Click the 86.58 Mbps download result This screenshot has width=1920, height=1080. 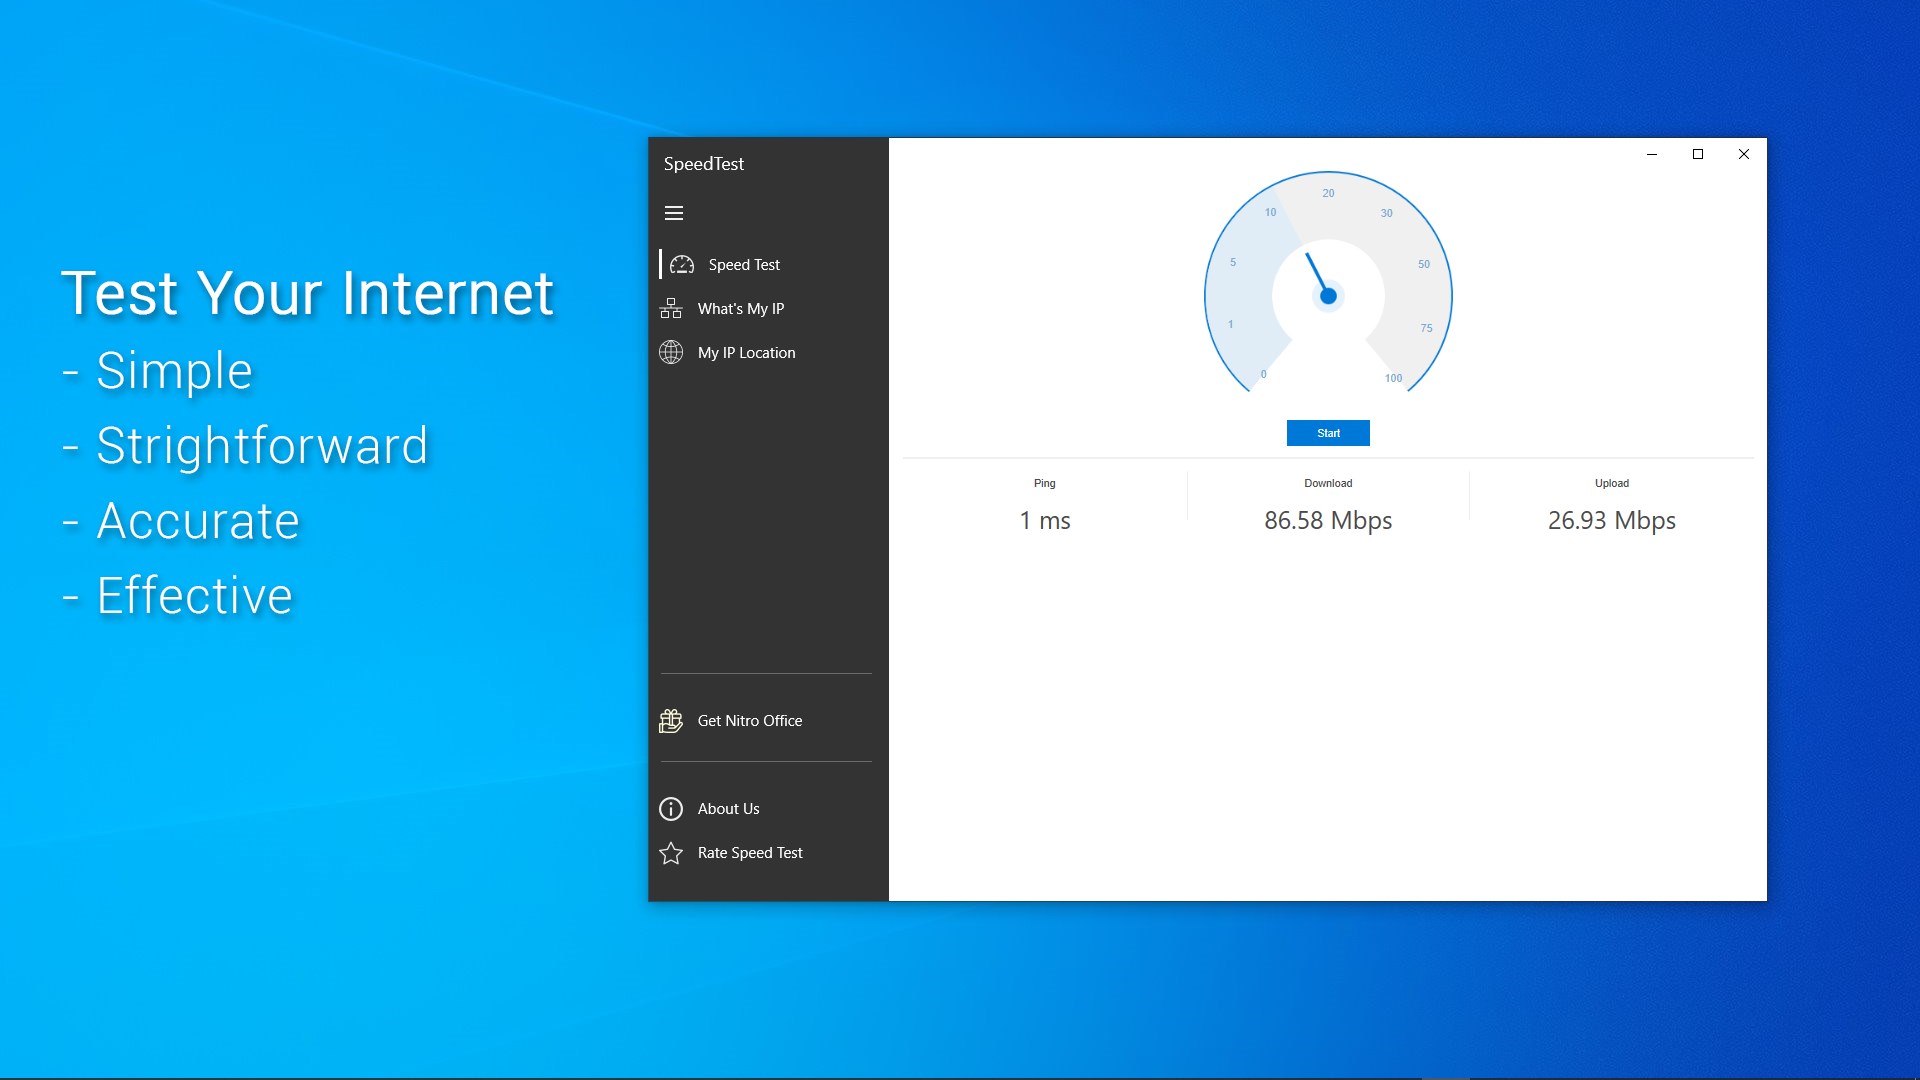point(1328,521)
